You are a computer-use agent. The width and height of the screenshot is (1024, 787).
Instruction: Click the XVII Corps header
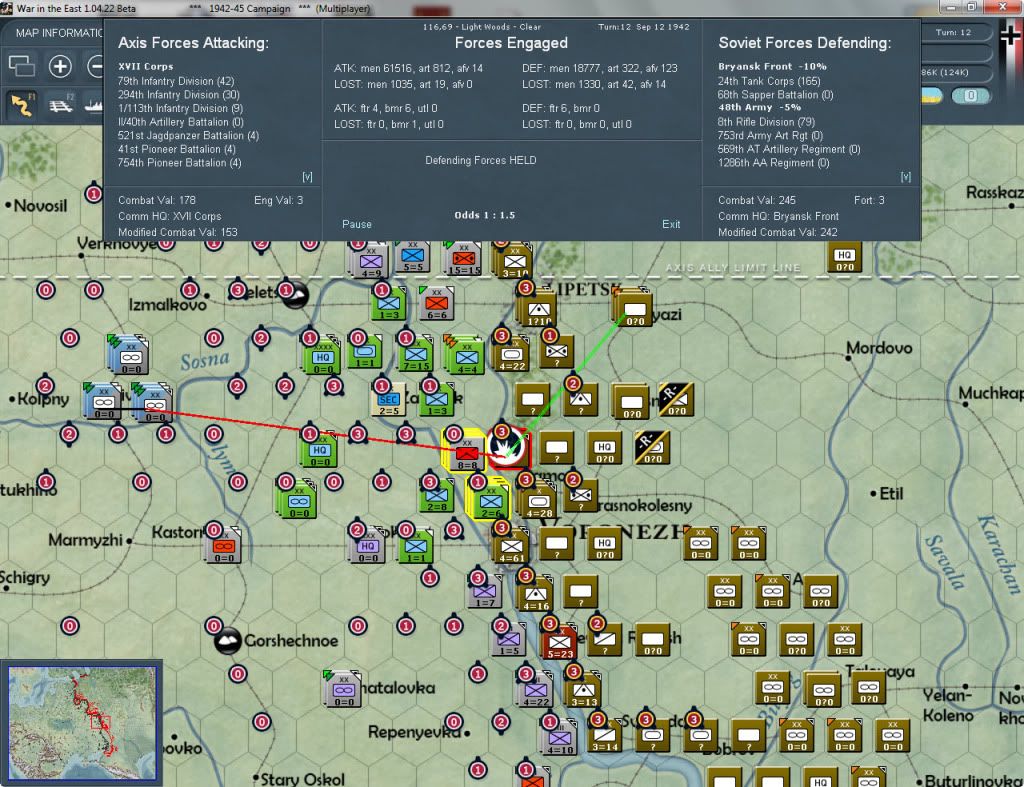point(146,67)
